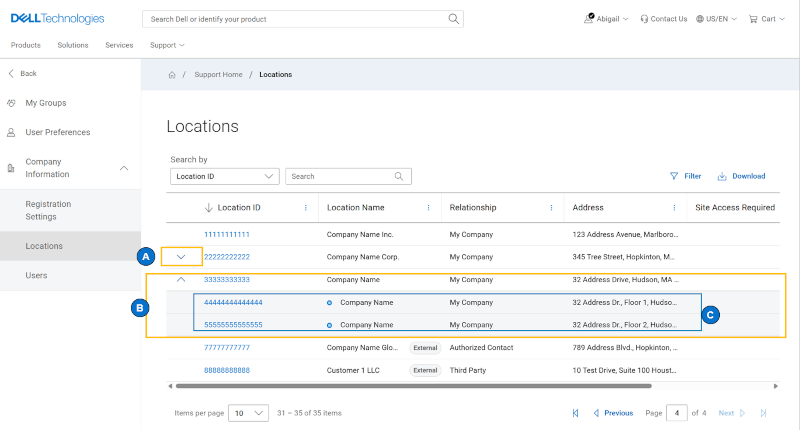Click External badge on Company Name Glo row
The height and width of the screenshot is (430, 800).
426,348
